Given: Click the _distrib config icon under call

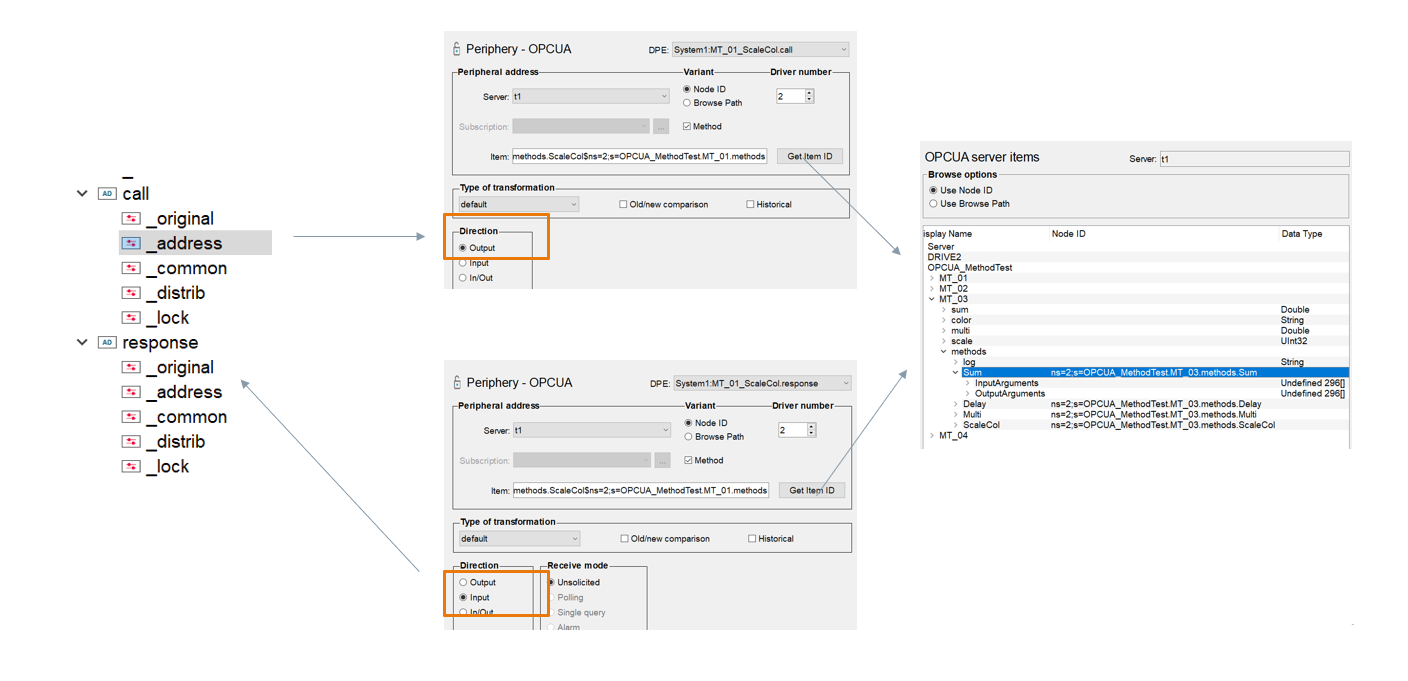Looking at the screenshot, I should pos(131,293).
